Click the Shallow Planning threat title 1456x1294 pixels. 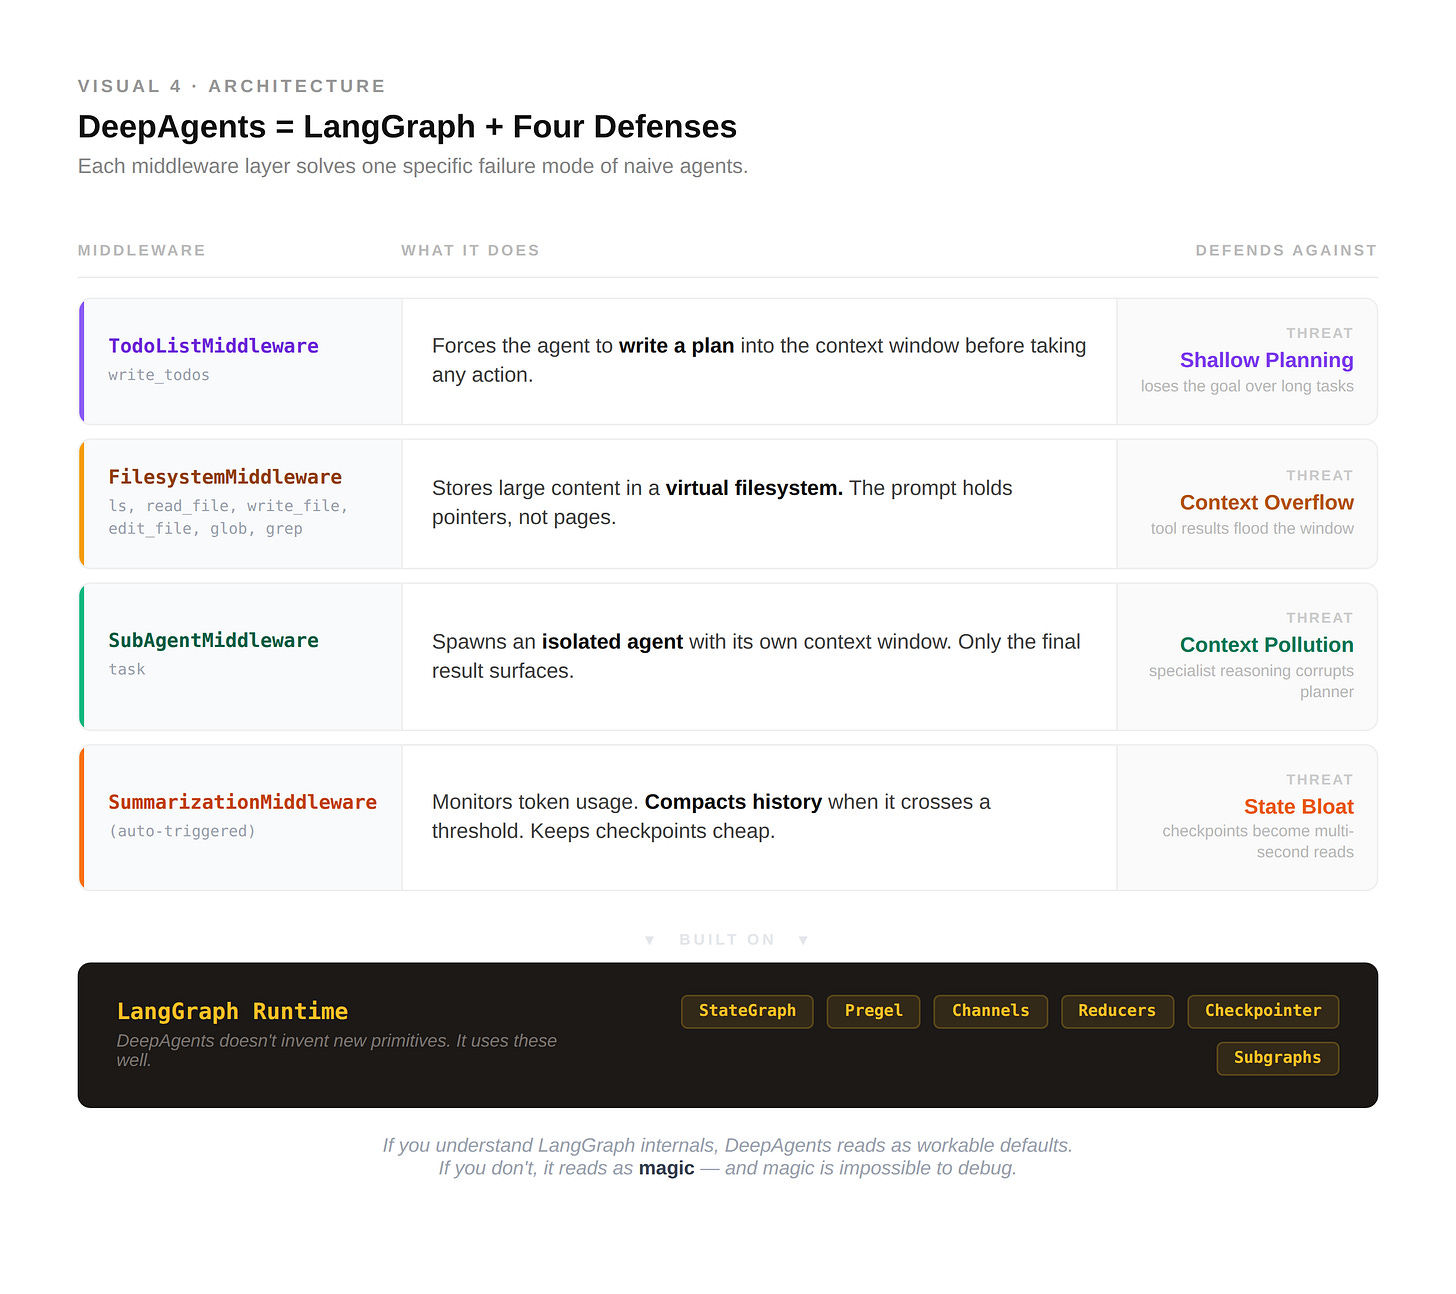1266,360
